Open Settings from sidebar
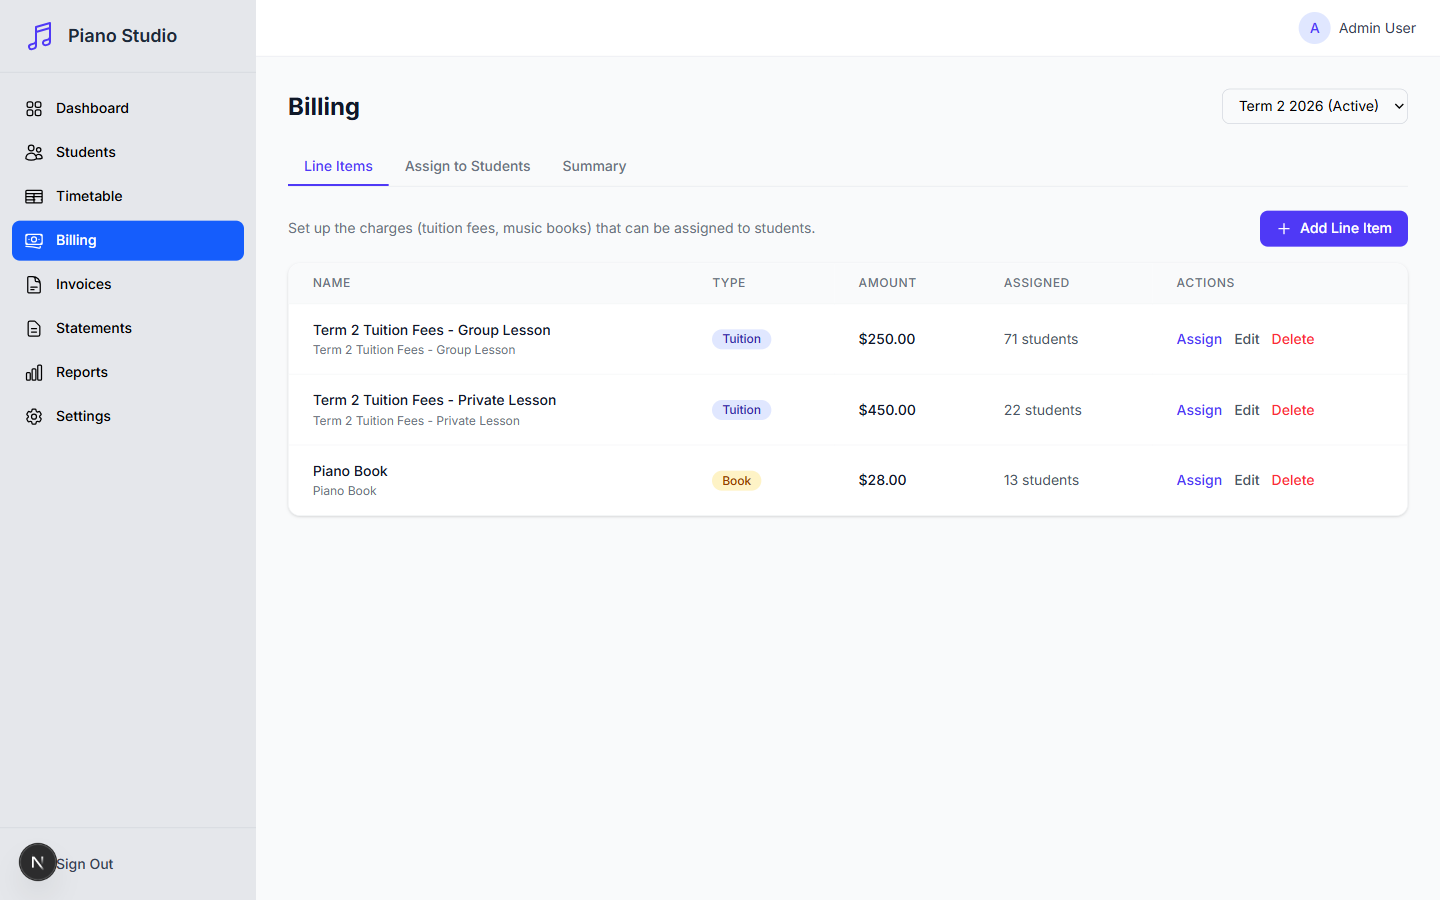Image resolution: width=1440 pixels, height=900 pixels. [128, 416]
